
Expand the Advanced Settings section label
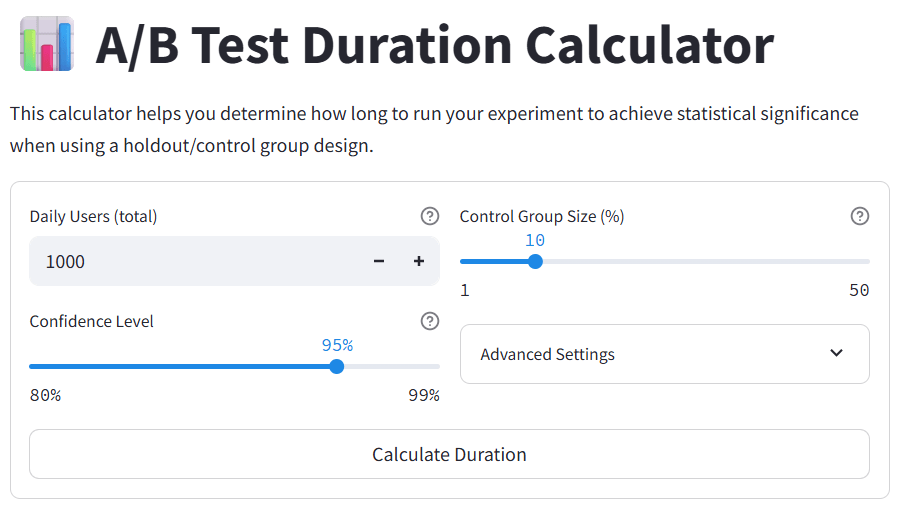click(547, 354)
